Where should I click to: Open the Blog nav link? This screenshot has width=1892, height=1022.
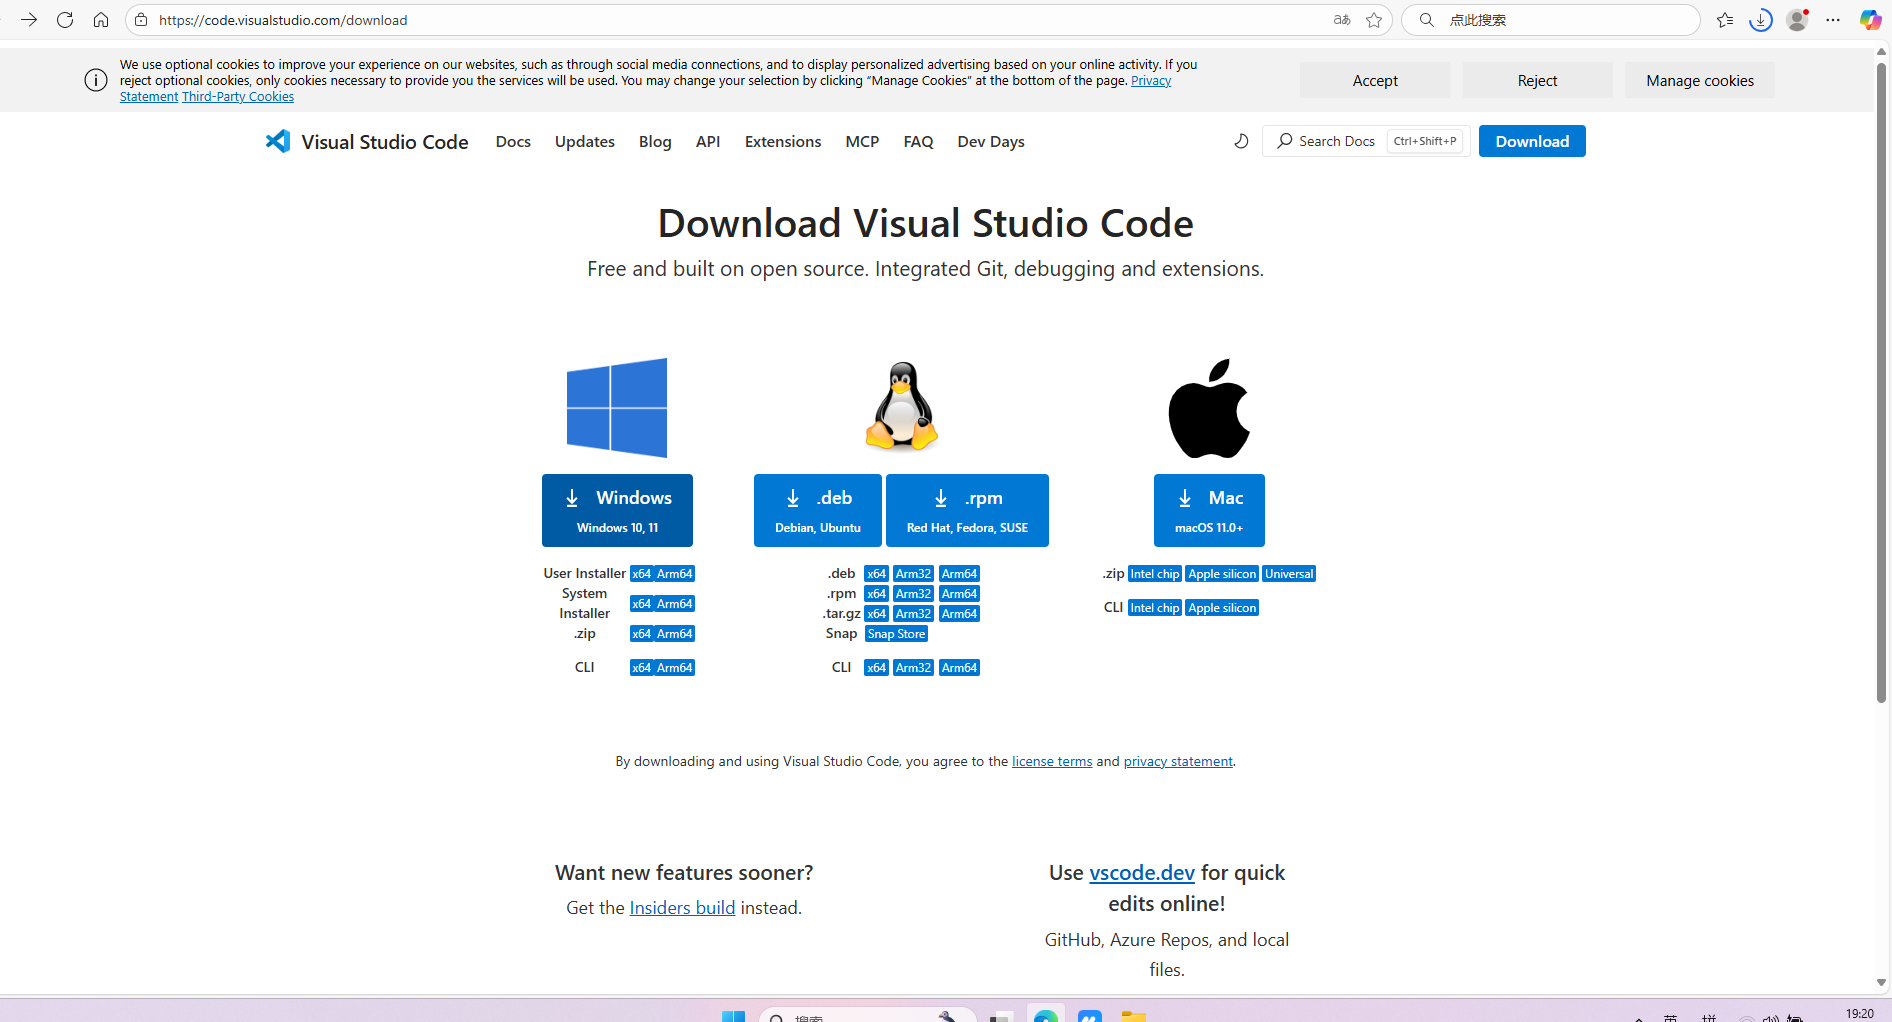pos(655,141)
